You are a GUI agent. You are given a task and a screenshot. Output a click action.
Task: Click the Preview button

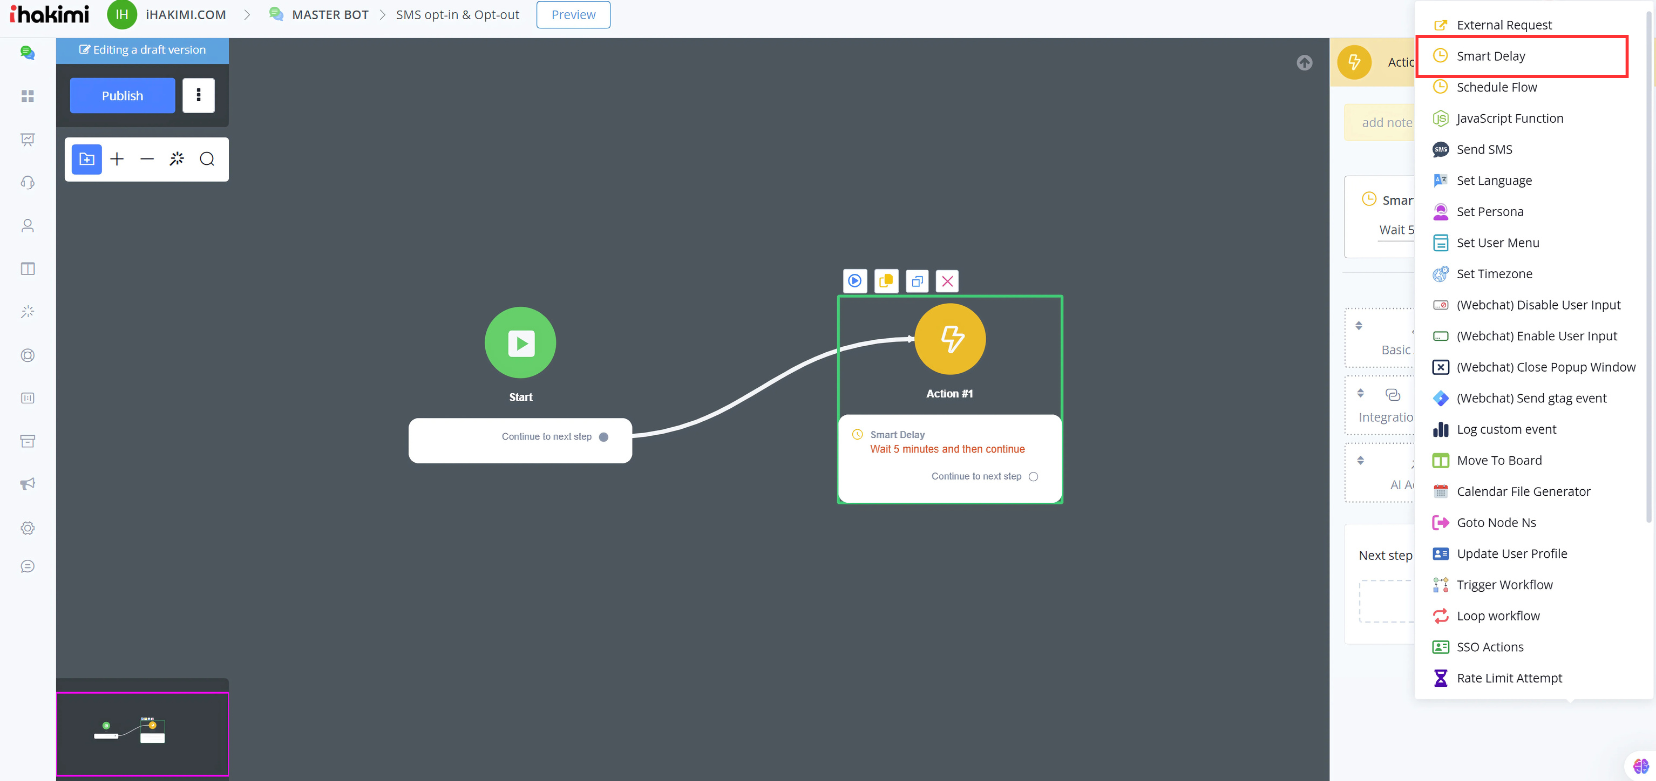coord(573,15)
